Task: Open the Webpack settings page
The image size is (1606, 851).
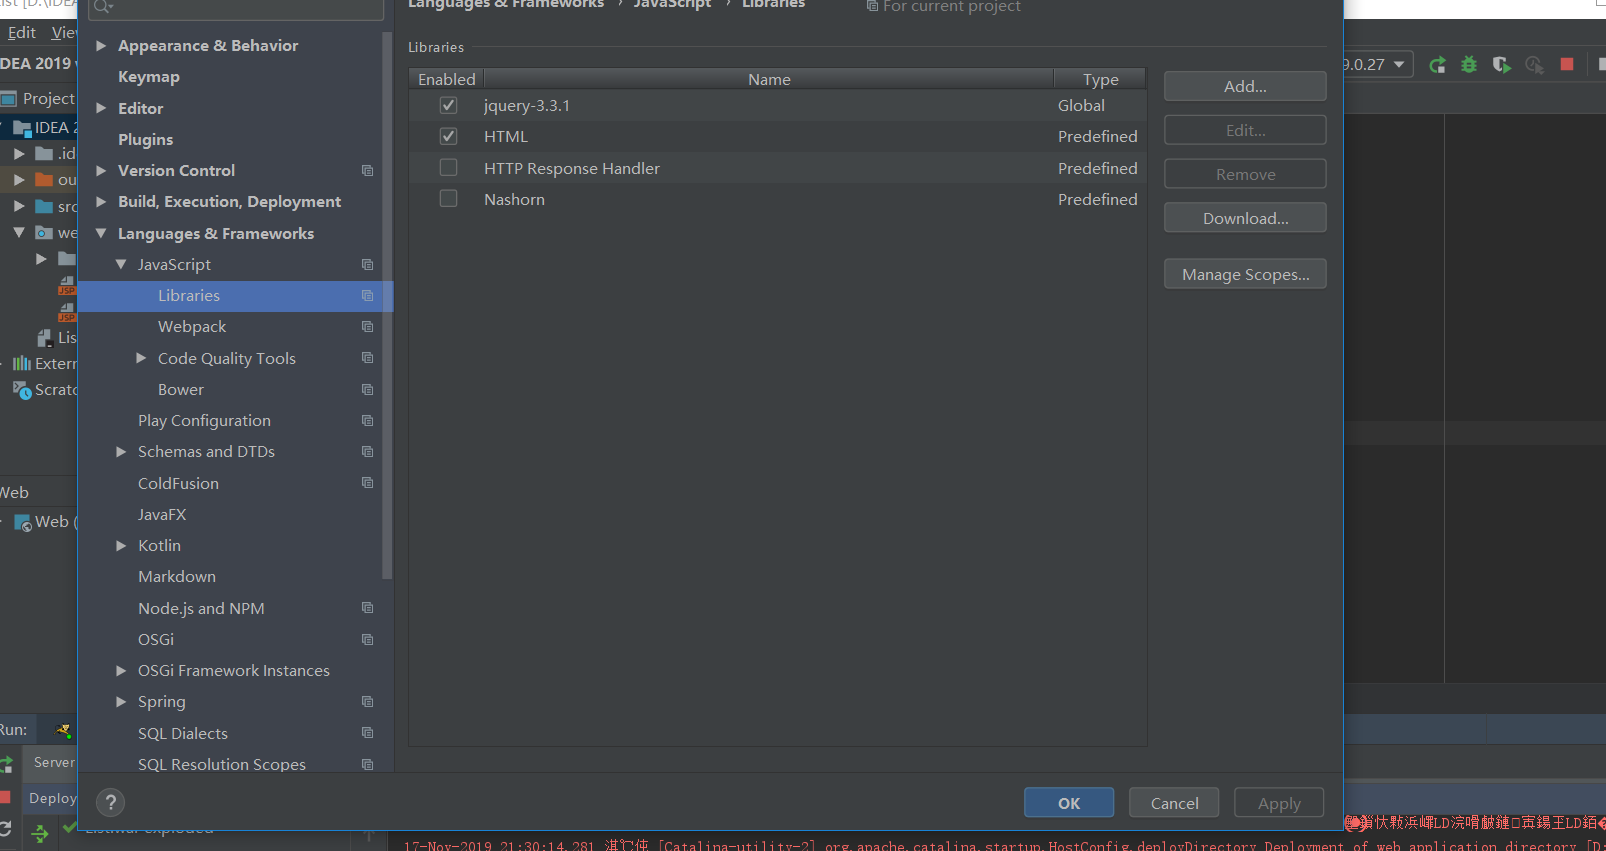Action: tap(192, 327)
